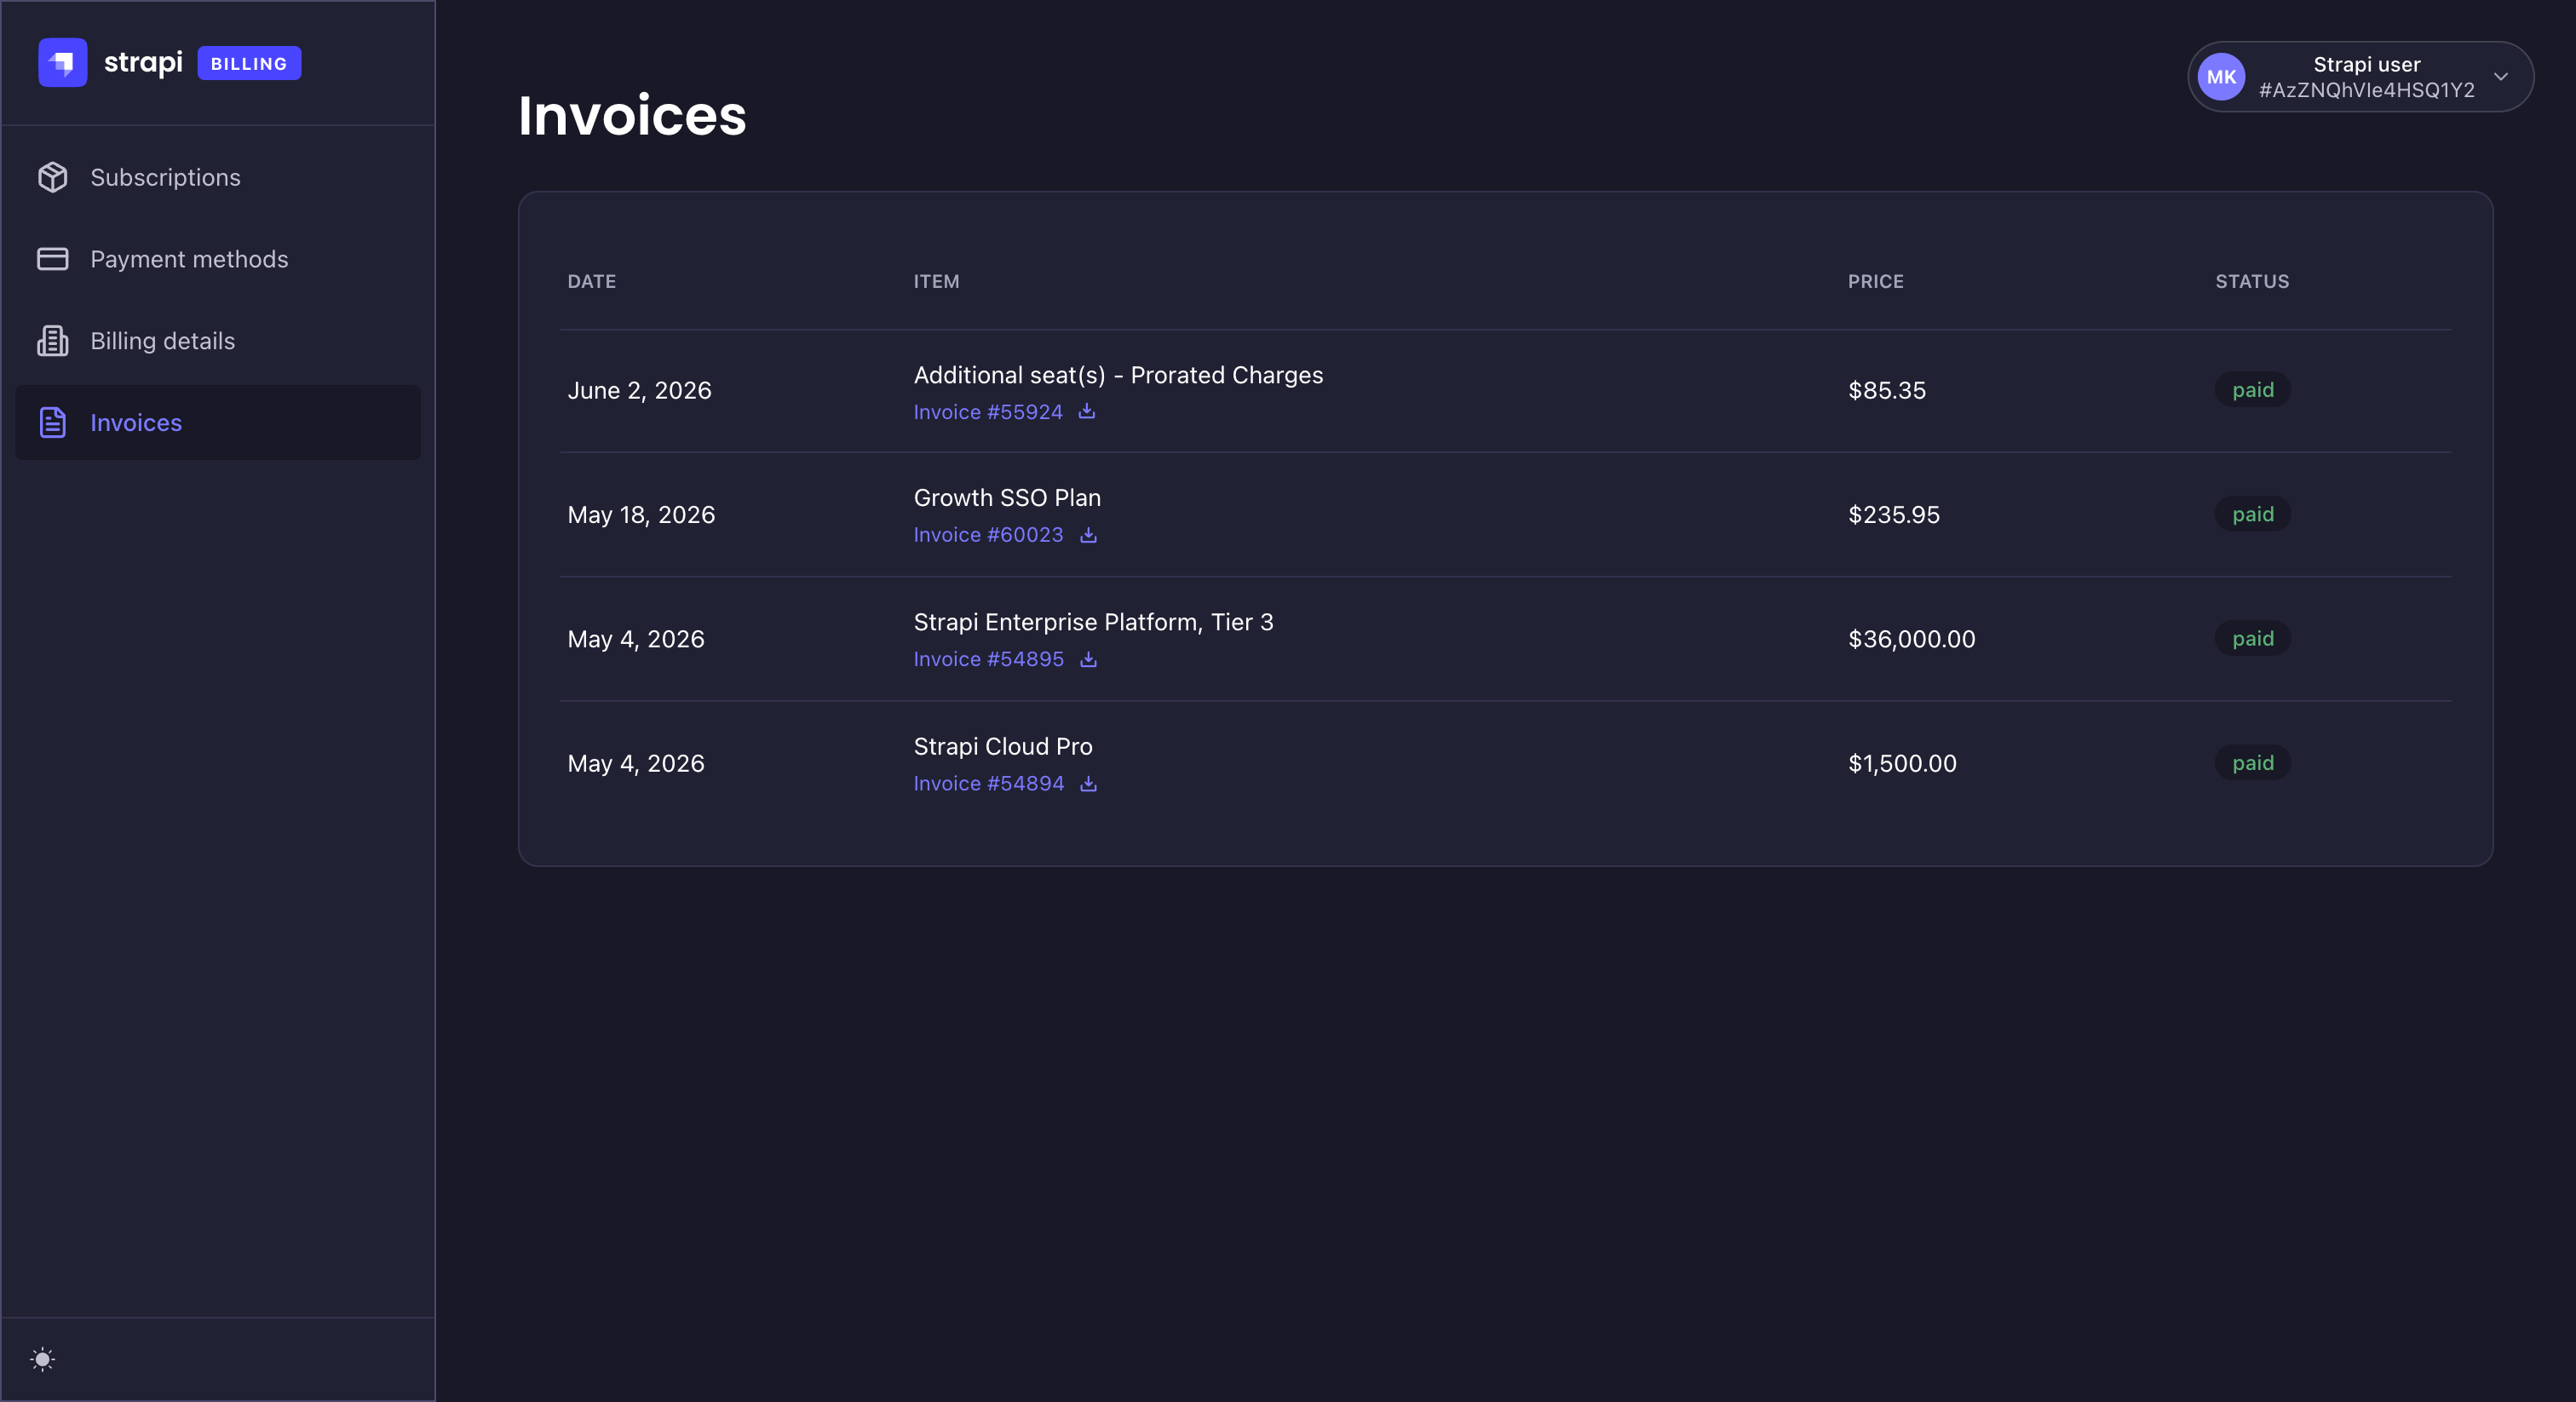Click the May 18, 2026 date cell
2576x1402 pixels.
641,515
